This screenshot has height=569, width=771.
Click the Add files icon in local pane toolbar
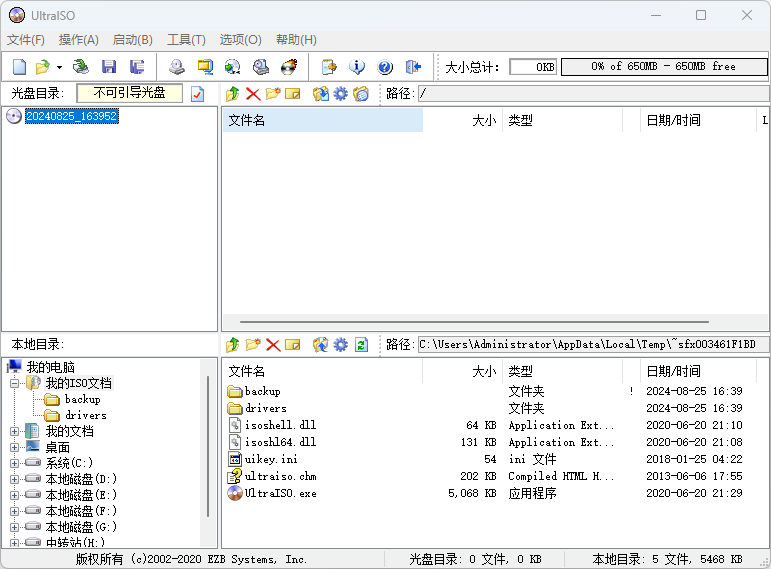coord(321,345)
